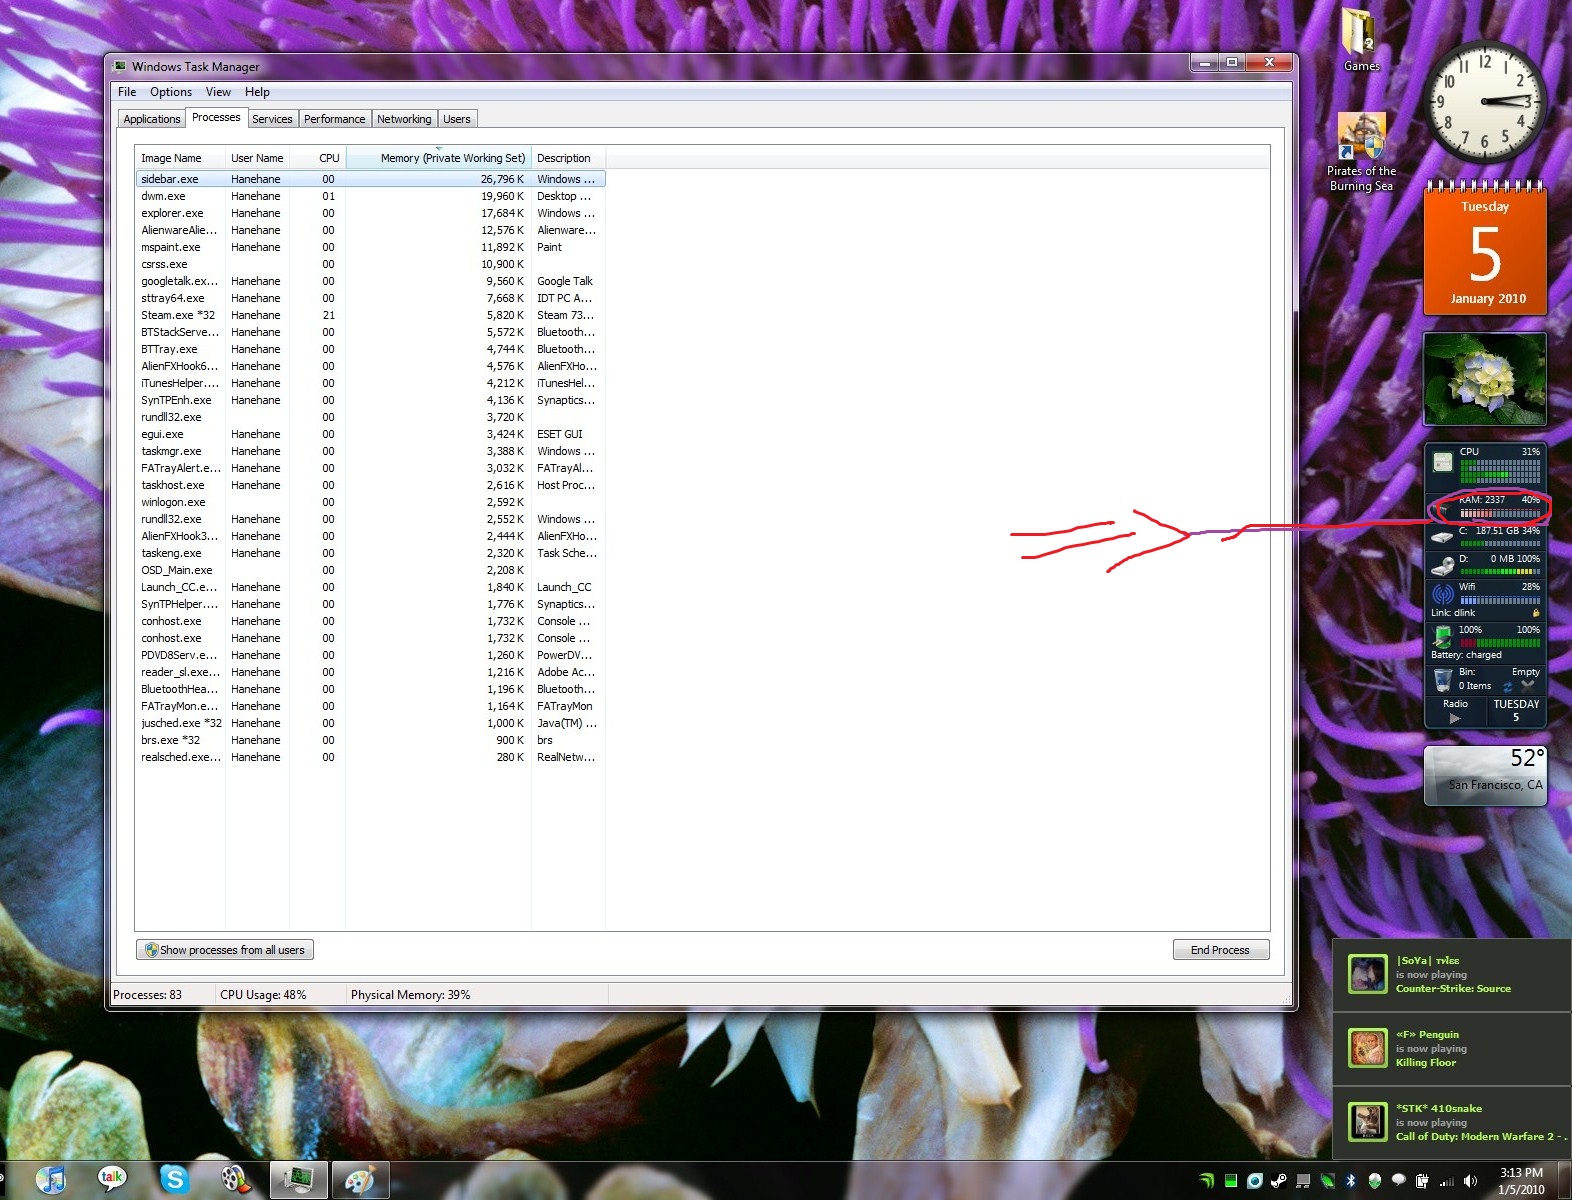This screenshot has width=1572, height=1200.
Task: Open the volume speaker tray icon
Action: pyautogui.click(x=1470, y=1181)
